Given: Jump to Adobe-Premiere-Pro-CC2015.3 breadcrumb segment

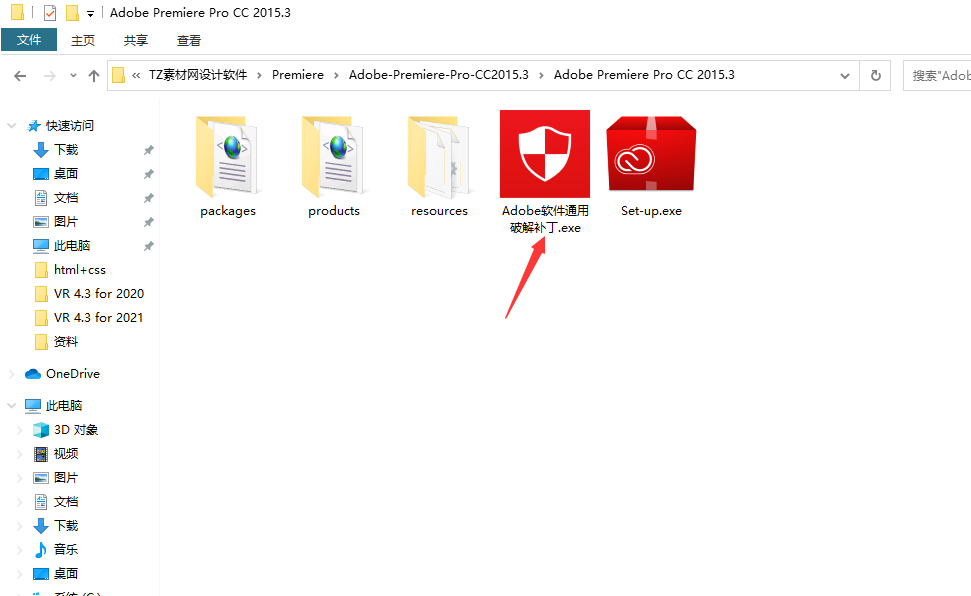Looking at the screenshot, I should pos(438,75).
